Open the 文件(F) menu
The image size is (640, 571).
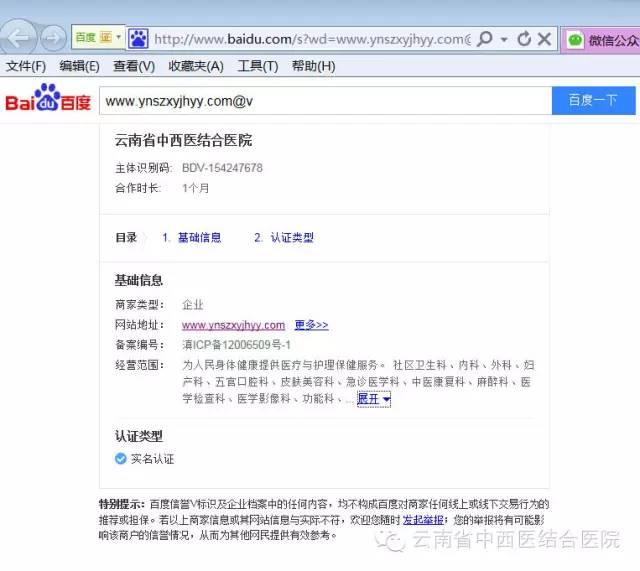coord(26,66)
